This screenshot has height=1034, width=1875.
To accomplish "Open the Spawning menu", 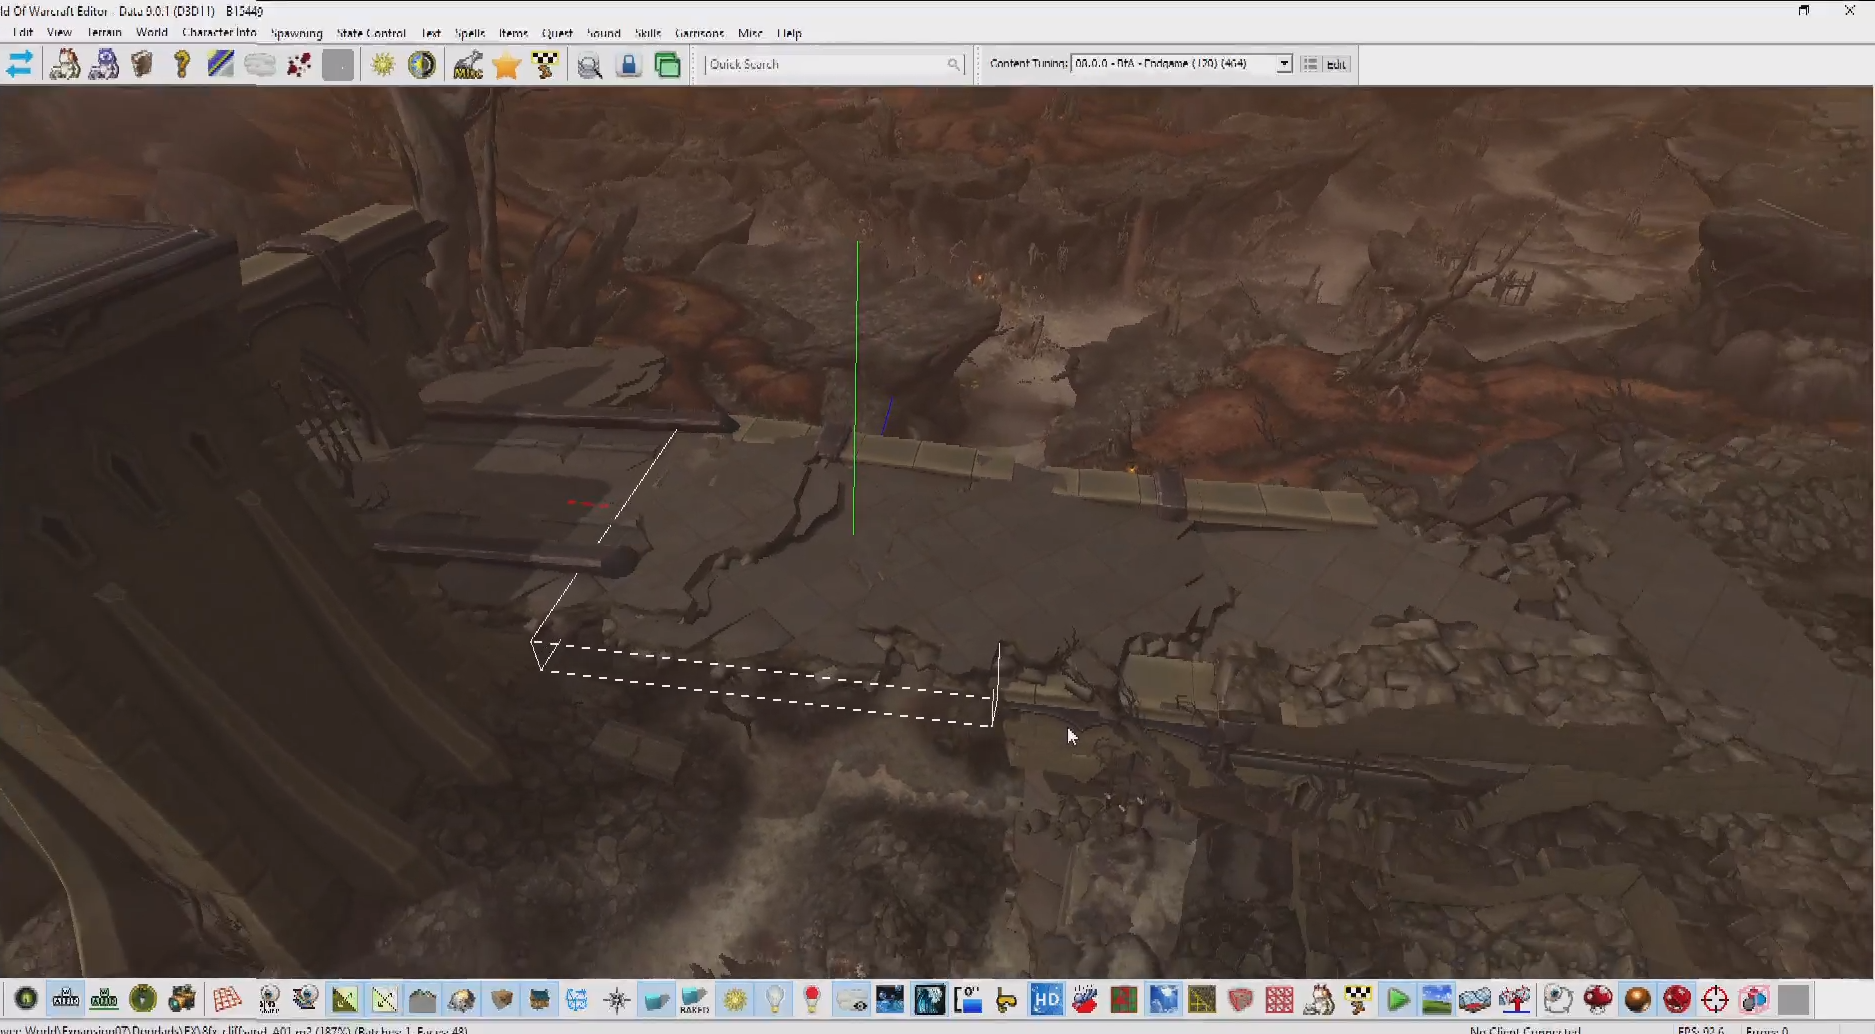I will pos(296,33).
